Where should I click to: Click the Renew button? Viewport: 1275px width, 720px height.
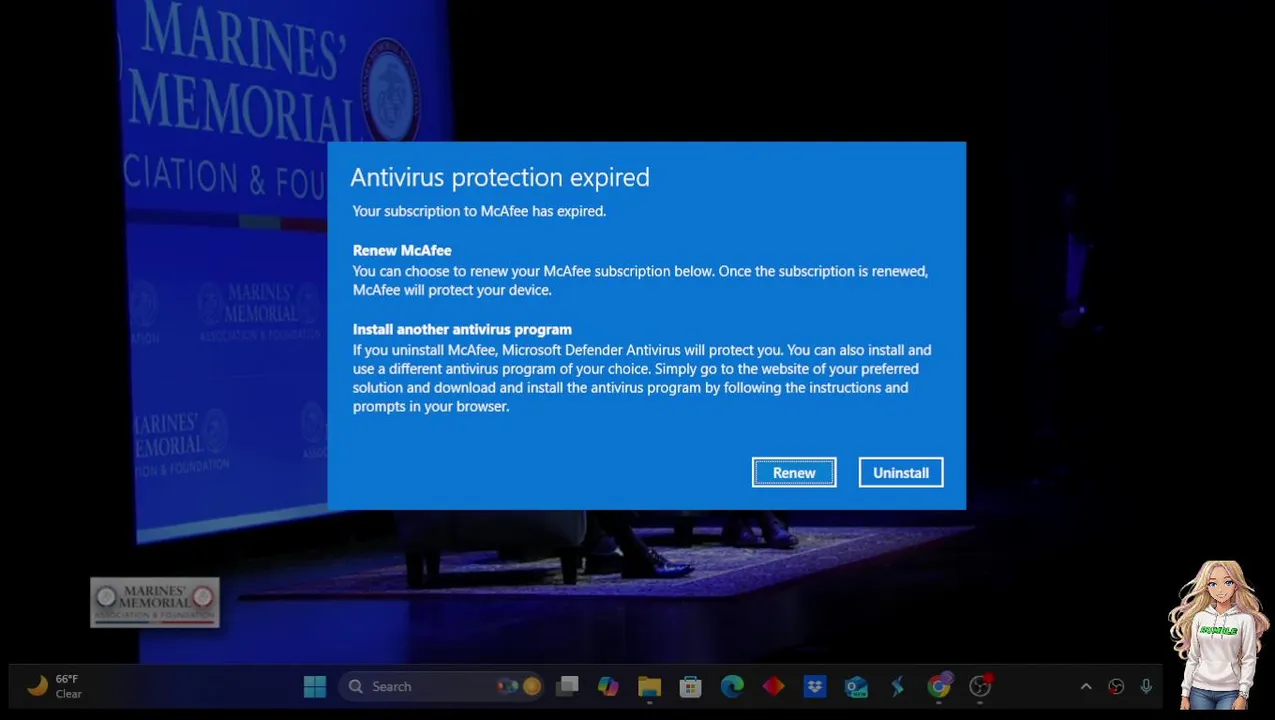coord(794,473)
